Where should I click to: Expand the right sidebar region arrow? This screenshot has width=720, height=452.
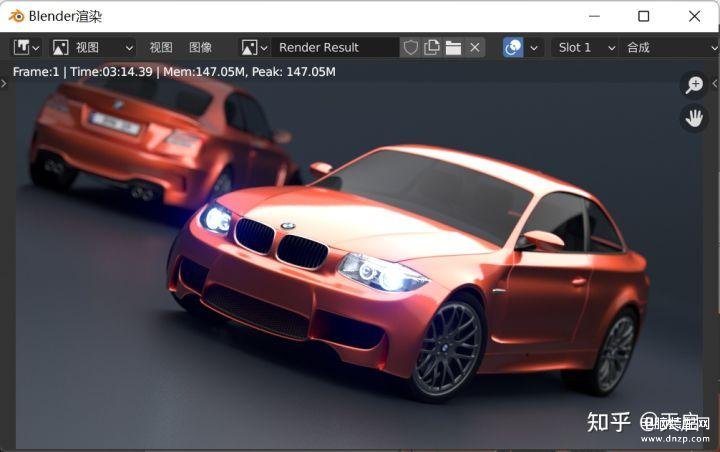(714, 84)
